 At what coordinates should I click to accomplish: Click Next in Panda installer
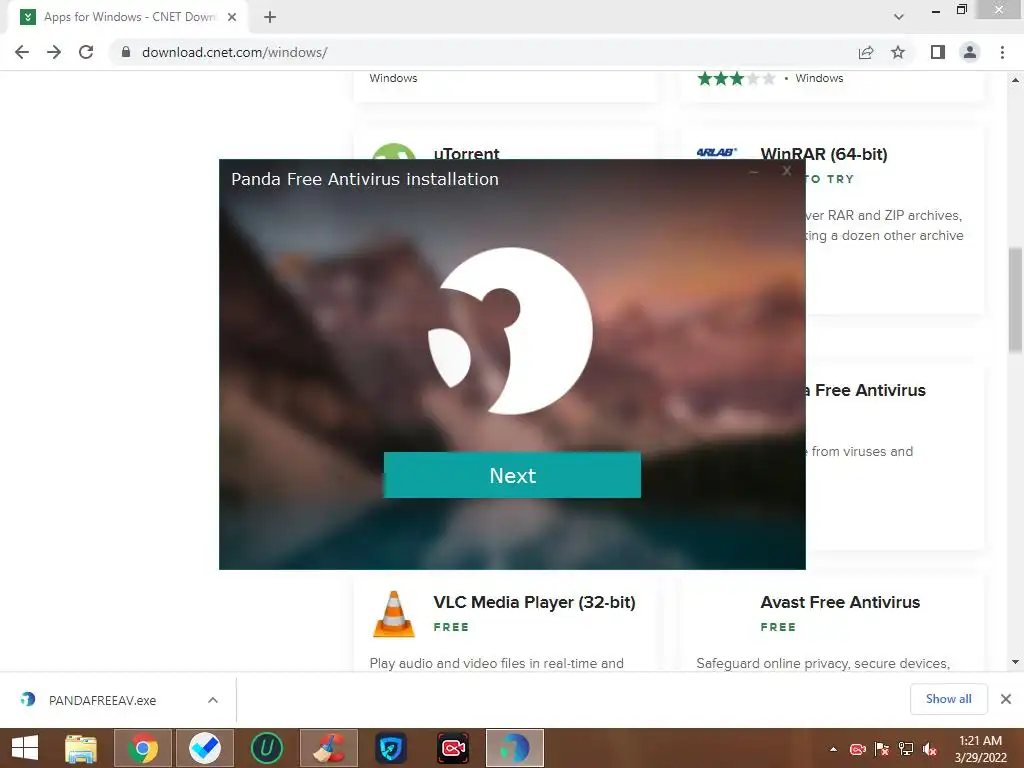pos(512,475)
